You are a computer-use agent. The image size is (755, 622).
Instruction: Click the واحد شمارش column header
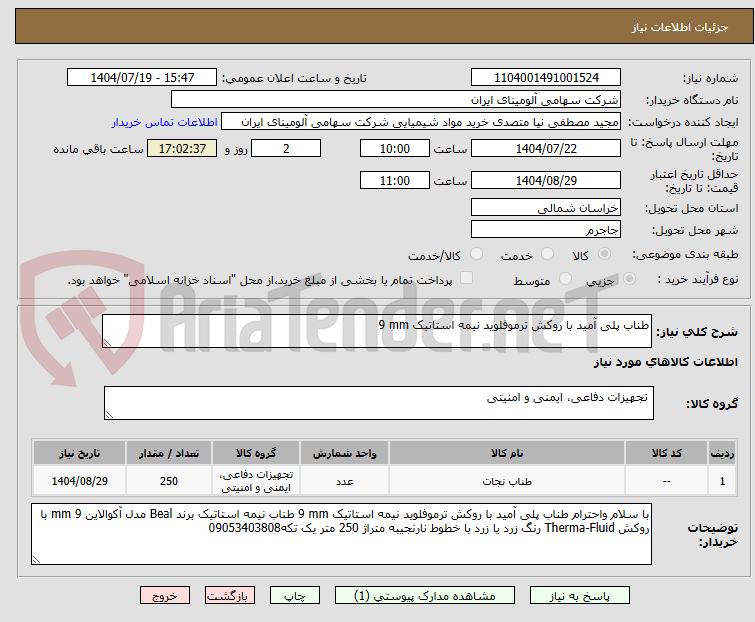(344, 453)
